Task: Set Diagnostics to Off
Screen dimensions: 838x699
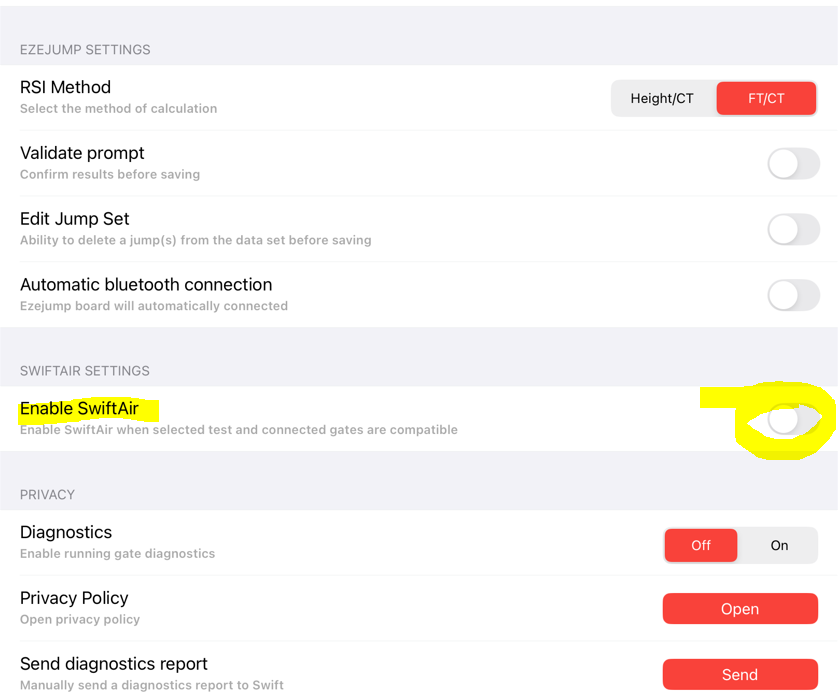Action: tap(701, 545)
